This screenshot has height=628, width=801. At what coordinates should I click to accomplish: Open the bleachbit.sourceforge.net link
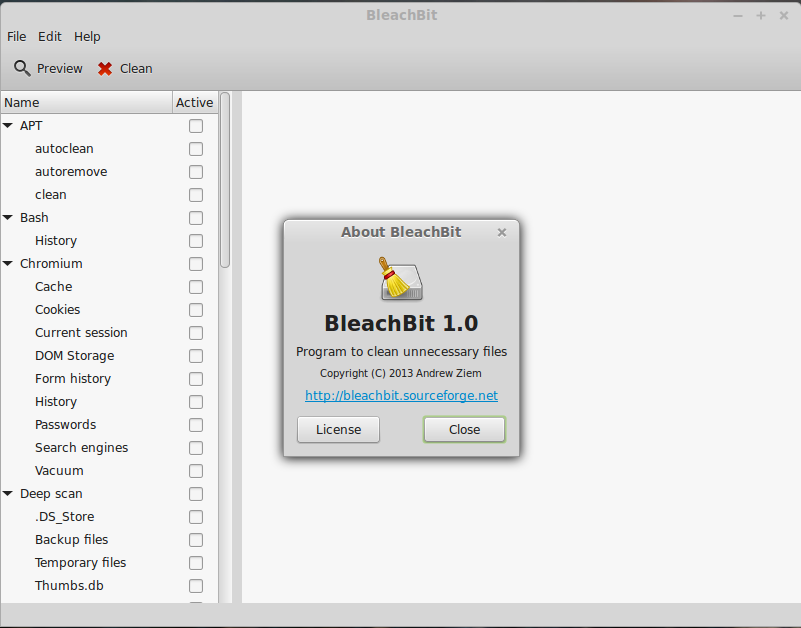(400, 395)
